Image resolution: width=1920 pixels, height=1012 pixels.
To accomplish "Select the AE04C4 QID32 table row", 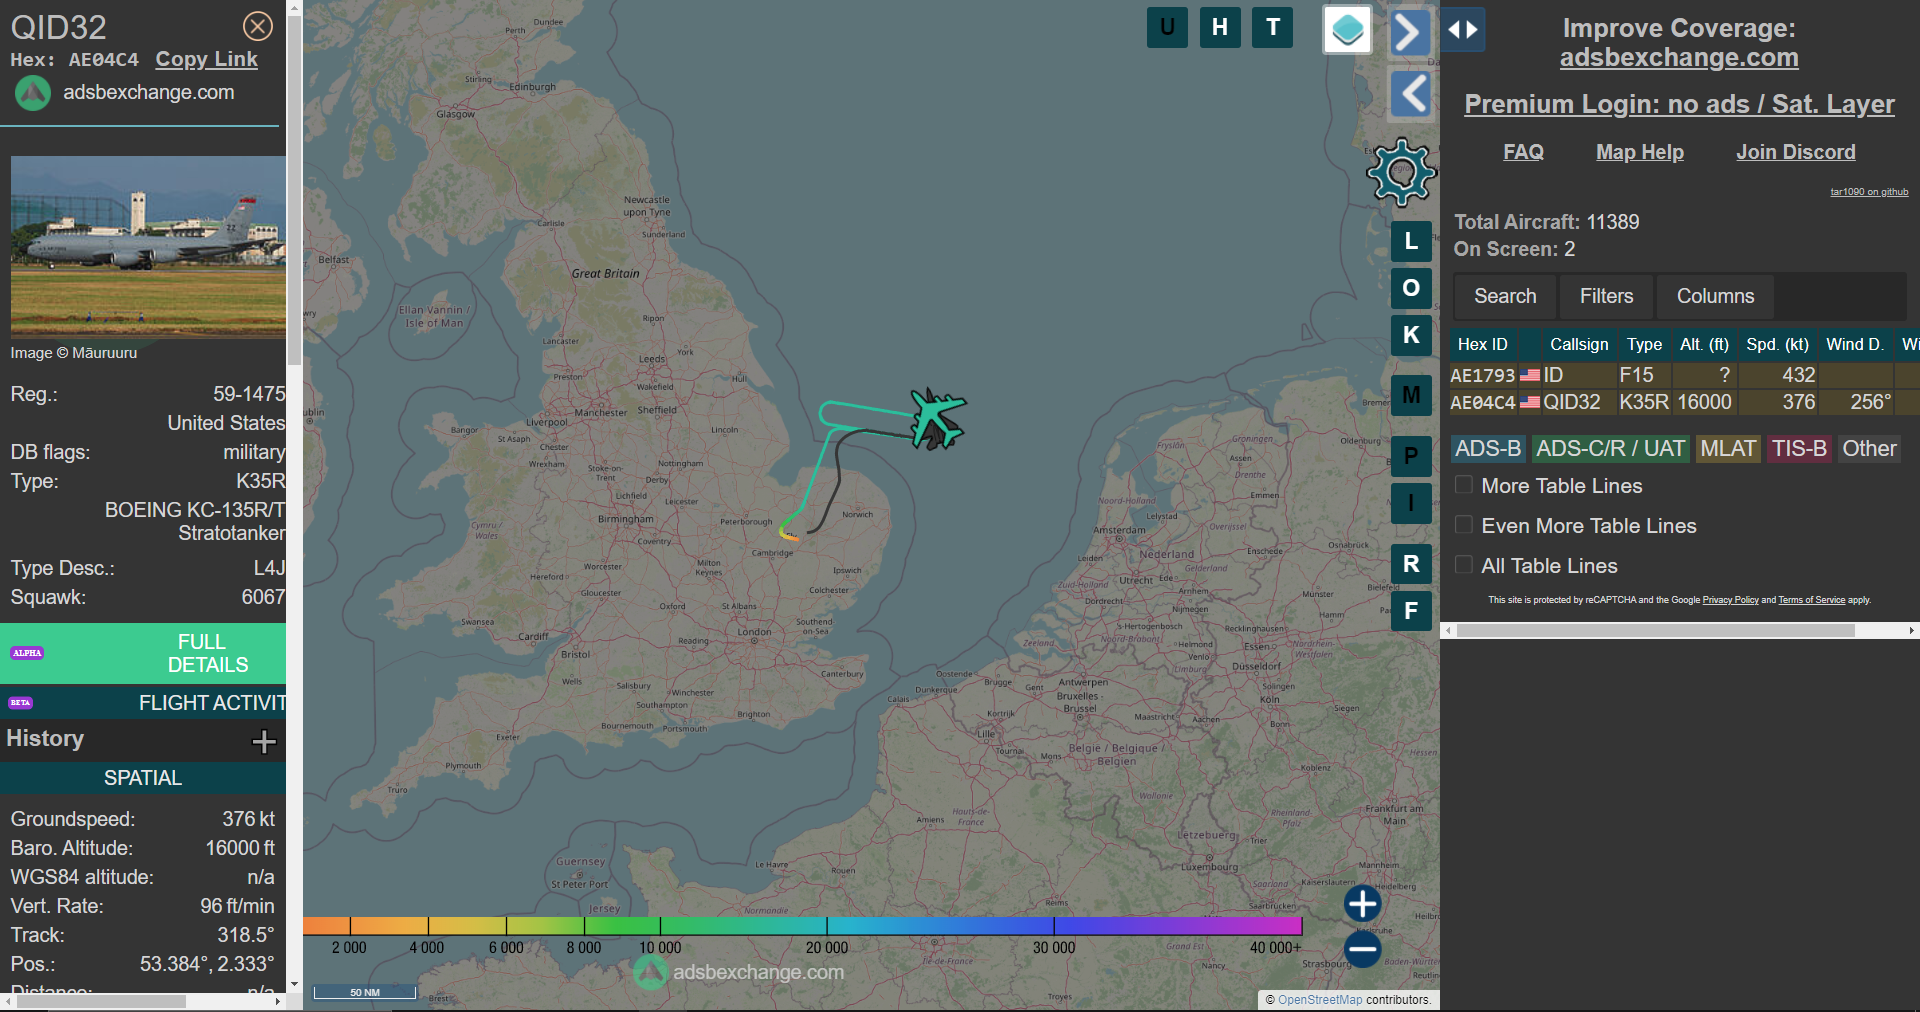I will pyautogui.click(x=1684, y=402).
